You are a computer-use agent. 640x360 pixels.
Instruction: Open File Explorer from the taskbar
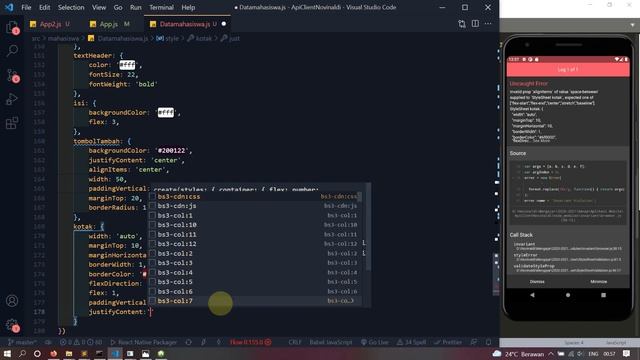(x=69, y=353)
